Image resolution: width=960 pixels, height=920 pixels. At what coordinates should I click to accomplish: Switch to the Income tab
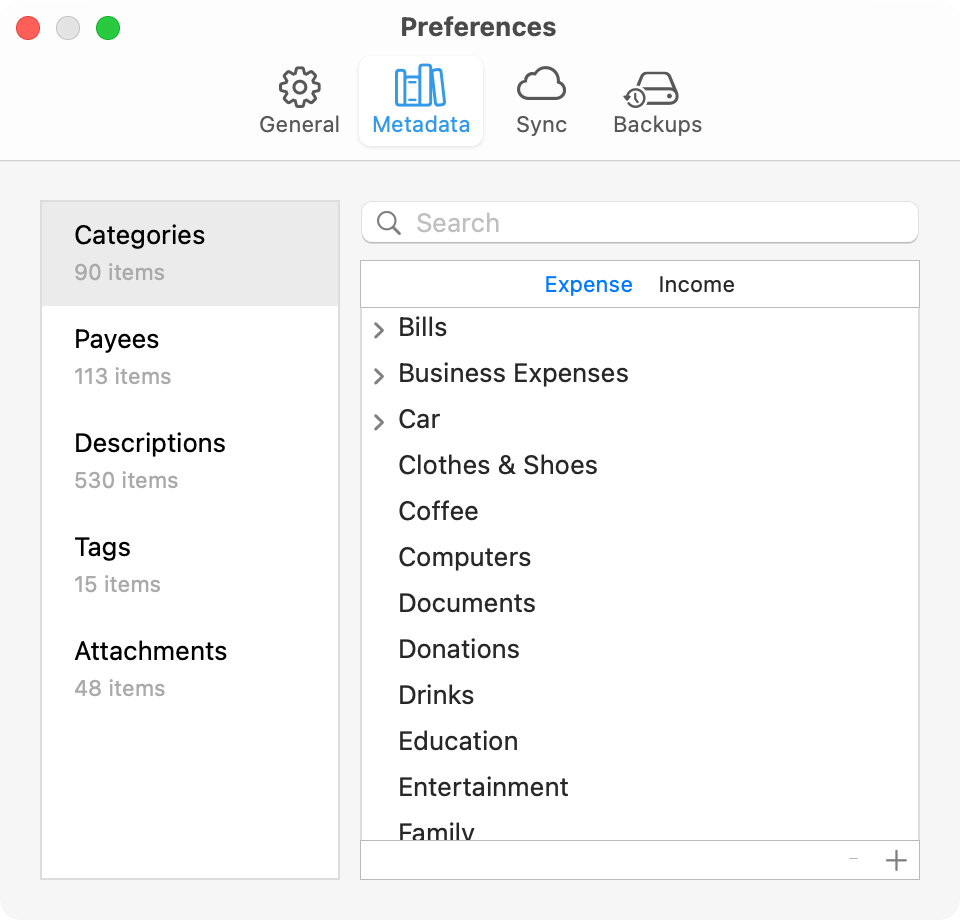pyautogui.click(x=696, y=285)
